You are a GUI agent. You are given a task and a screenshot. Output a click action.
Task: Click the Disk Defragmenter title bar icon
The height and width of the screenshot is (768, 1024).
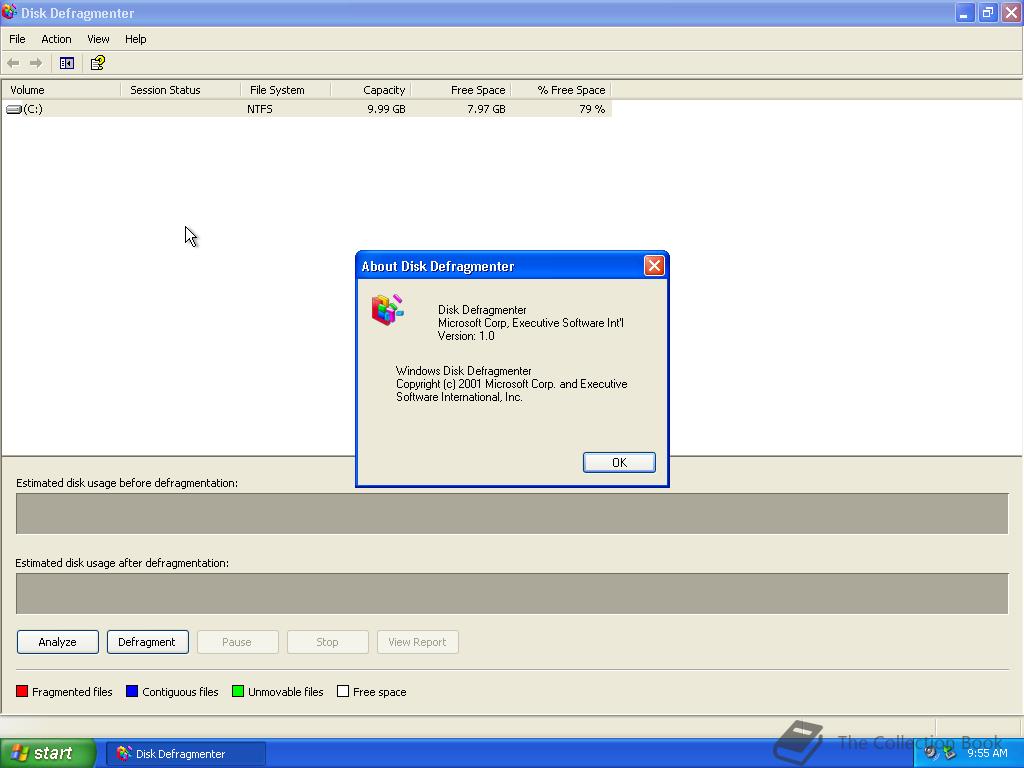(9, 12)
